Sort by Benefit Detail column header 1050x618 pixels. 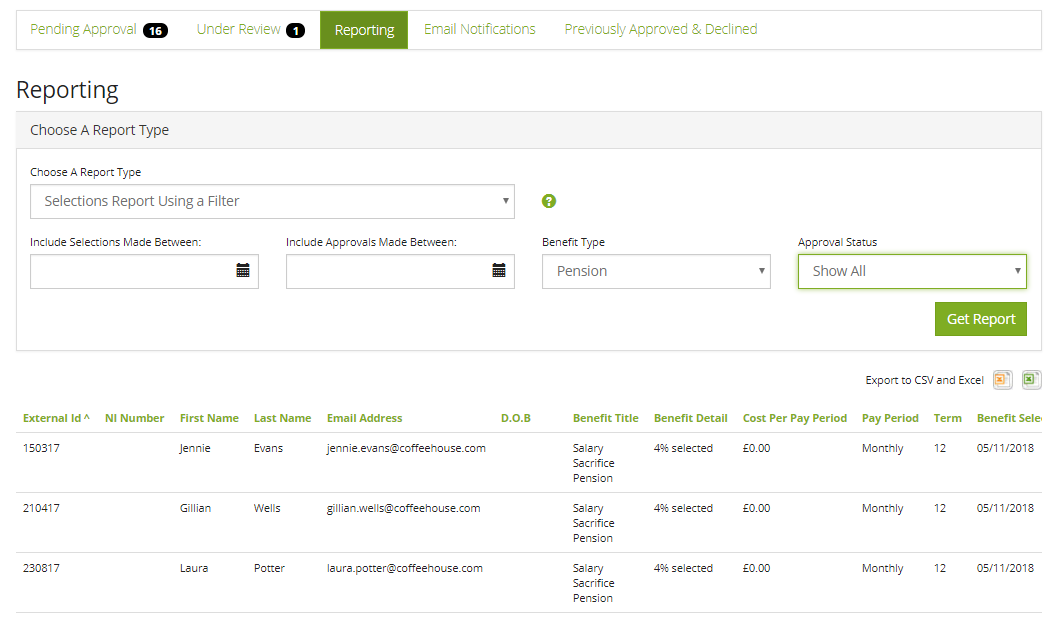pyautogui.click(x=690, y=418)
